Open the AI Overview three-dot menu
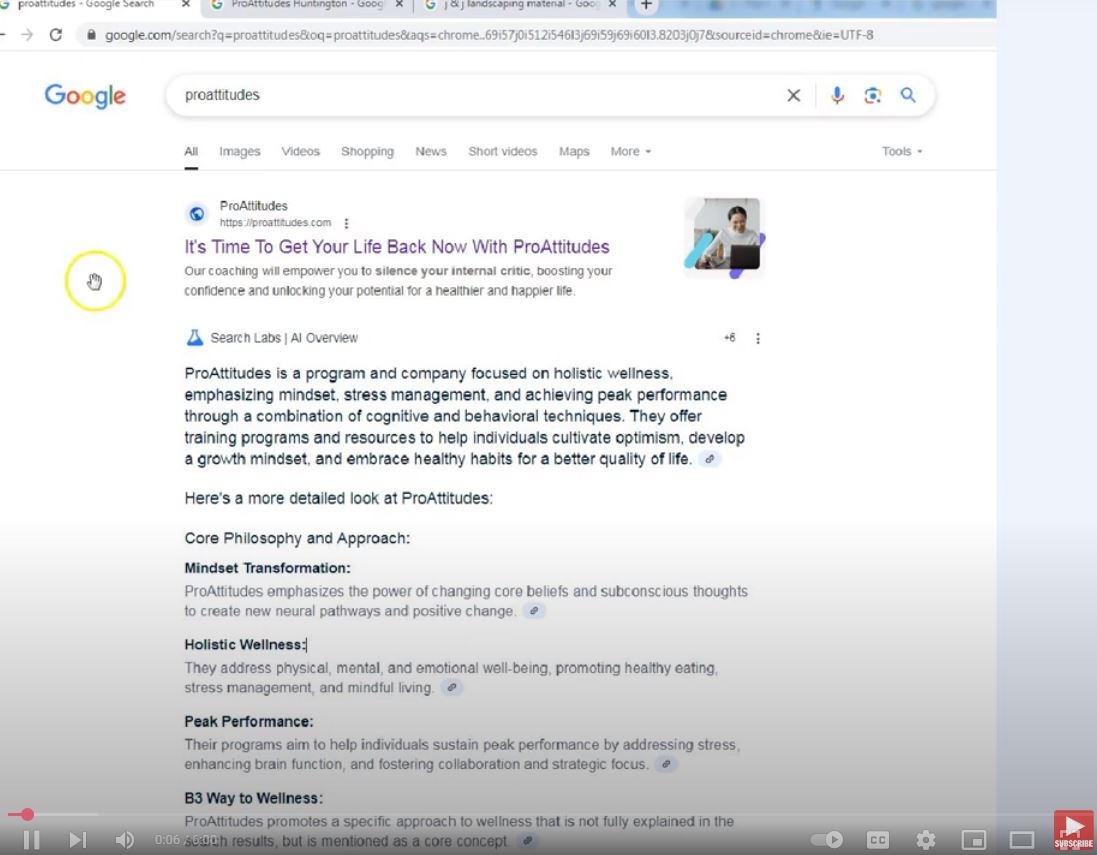Image resolution: width=1097 pixels, height=855 pixels. point(758,339)
